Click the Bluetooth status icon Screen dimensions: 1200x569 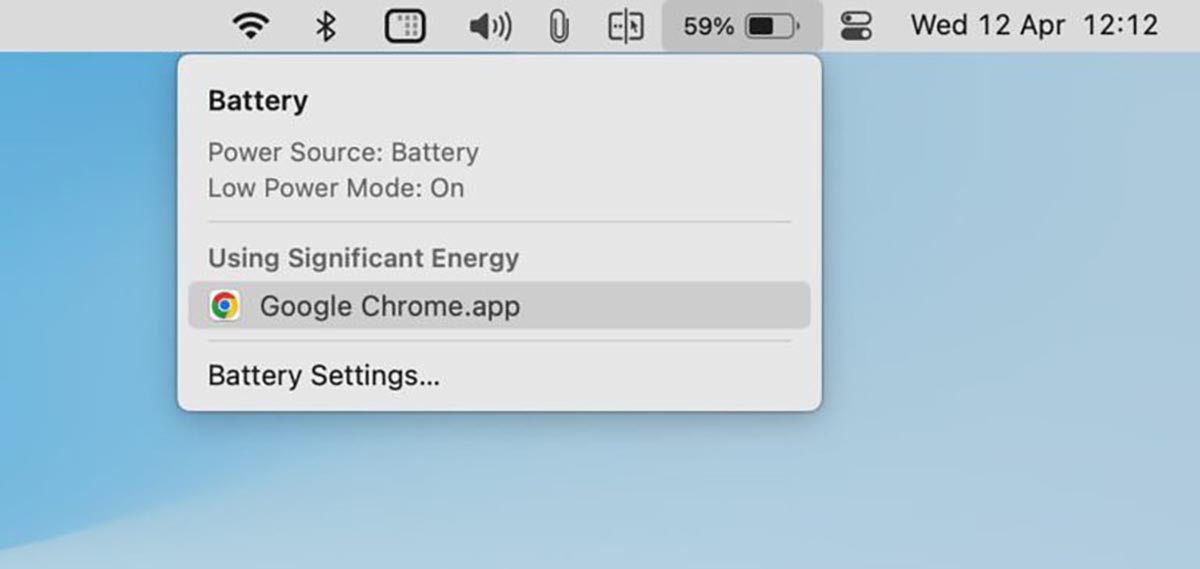click(326, 26)
